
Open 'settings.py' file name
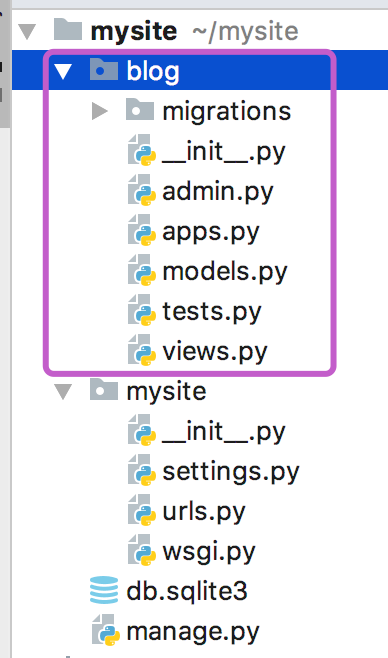click(231, 472)
